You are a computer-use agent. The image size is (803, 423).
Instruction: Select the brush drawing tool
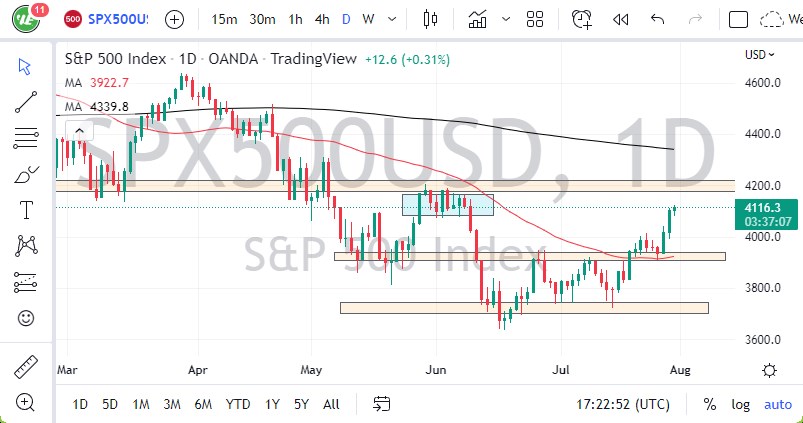tap(26, 173)
